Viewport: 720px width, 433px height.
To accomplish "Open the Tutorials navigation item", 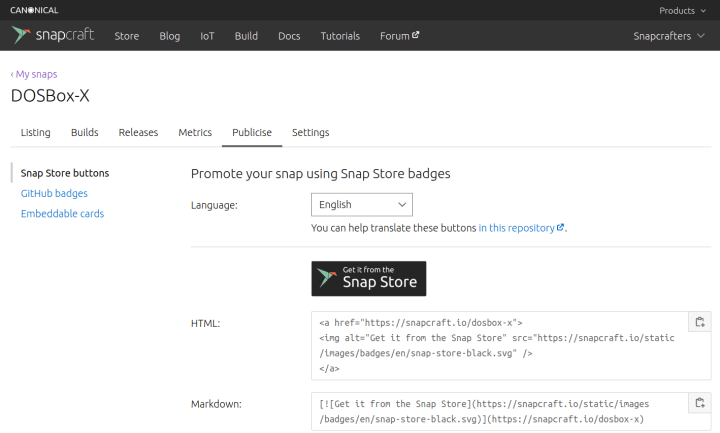I will [x=340, y=36].
